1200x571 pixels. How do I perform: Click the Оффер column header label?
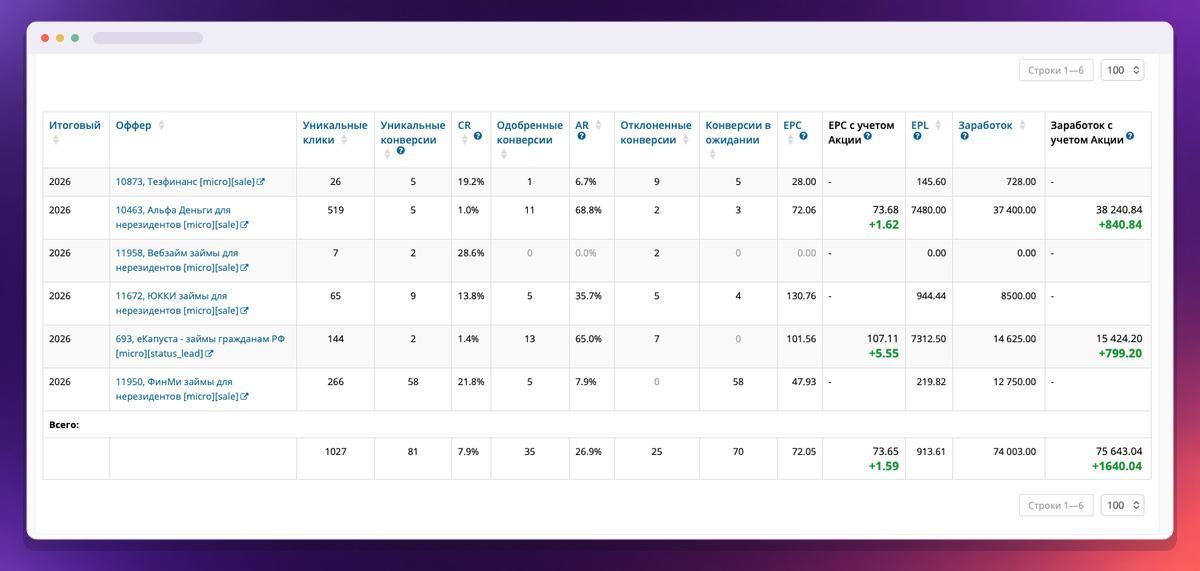click(133, 125)
